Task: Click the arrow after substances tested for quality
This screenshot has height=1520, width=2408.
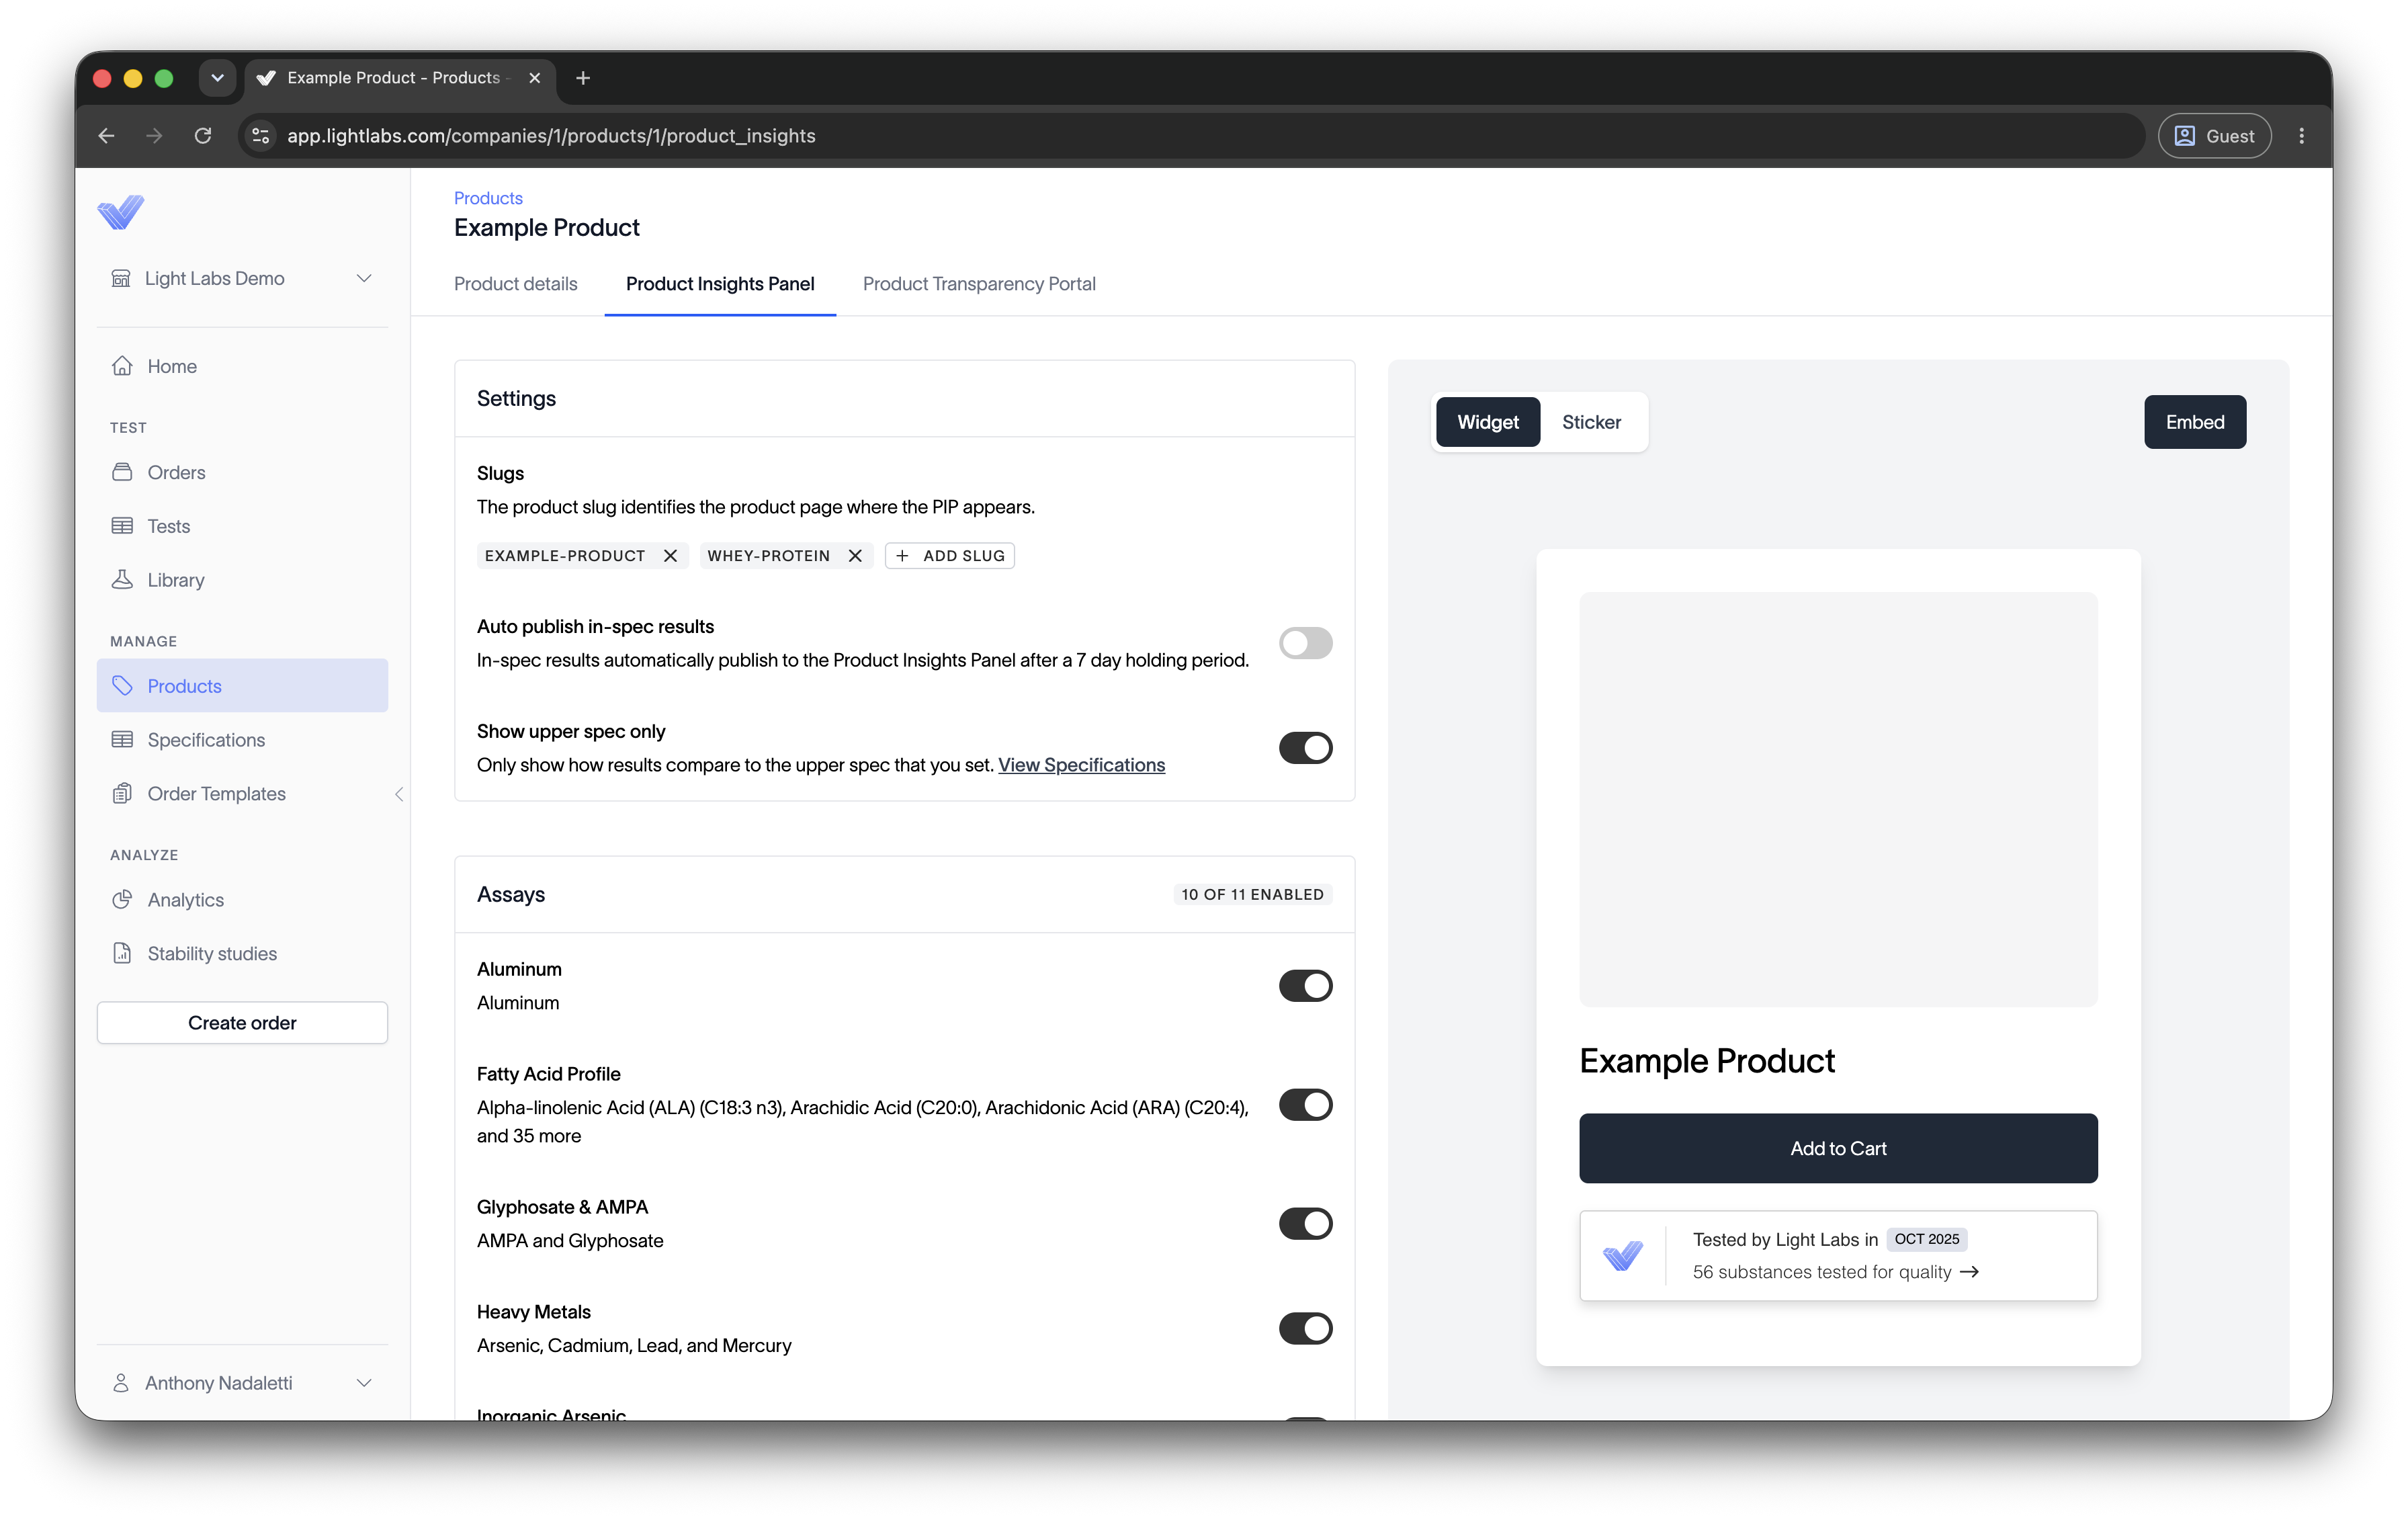Action: coord(1969,1272)
